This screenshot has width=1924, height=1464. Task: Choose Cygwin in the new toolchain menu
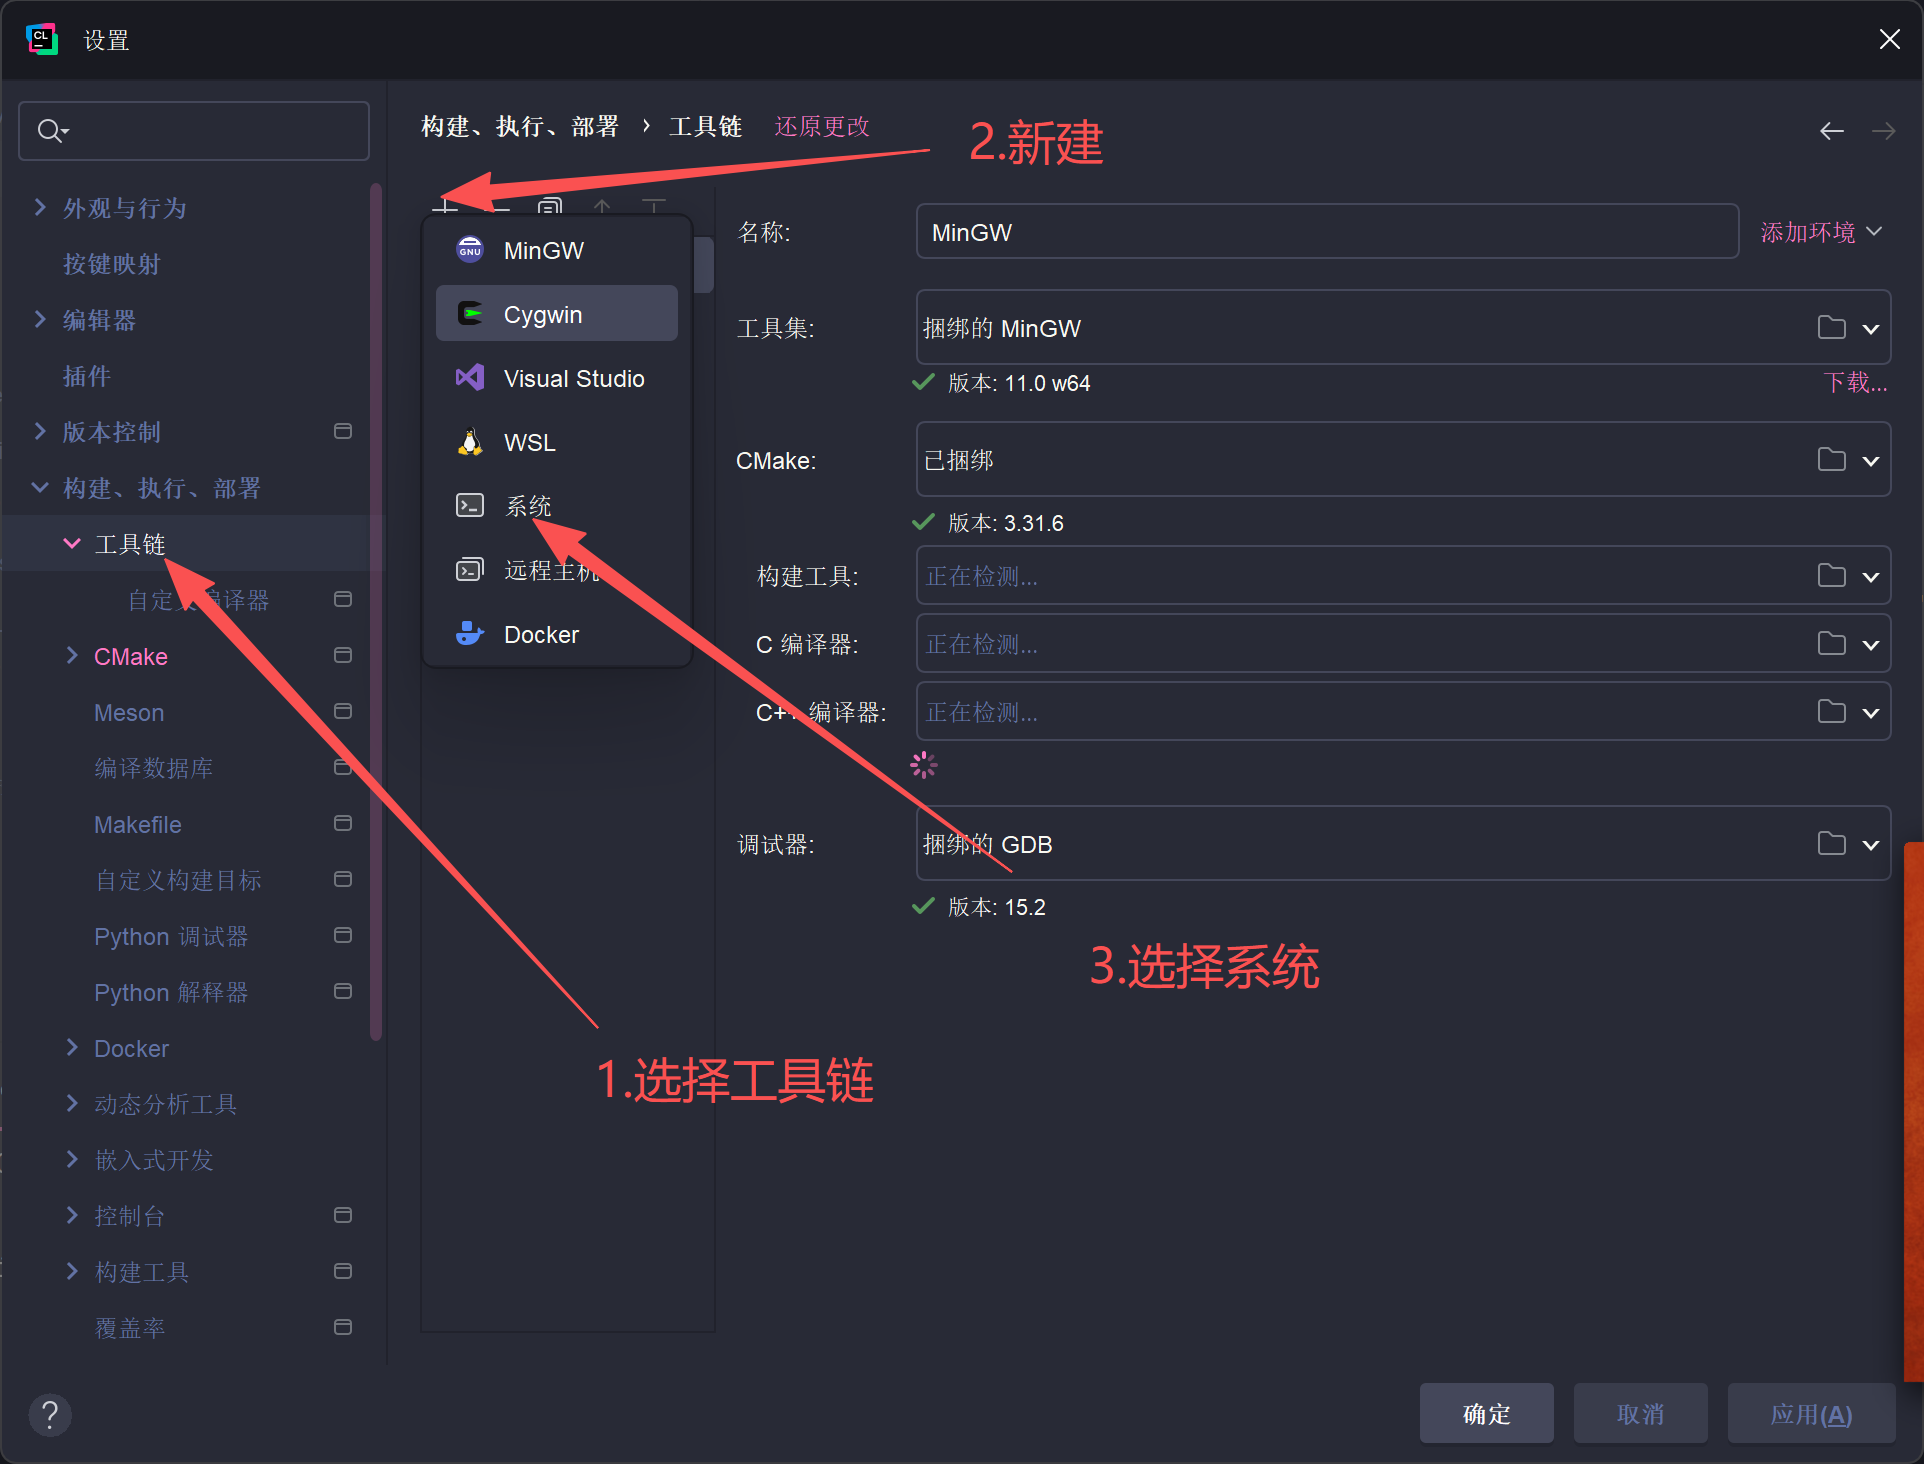pos(557,314)
